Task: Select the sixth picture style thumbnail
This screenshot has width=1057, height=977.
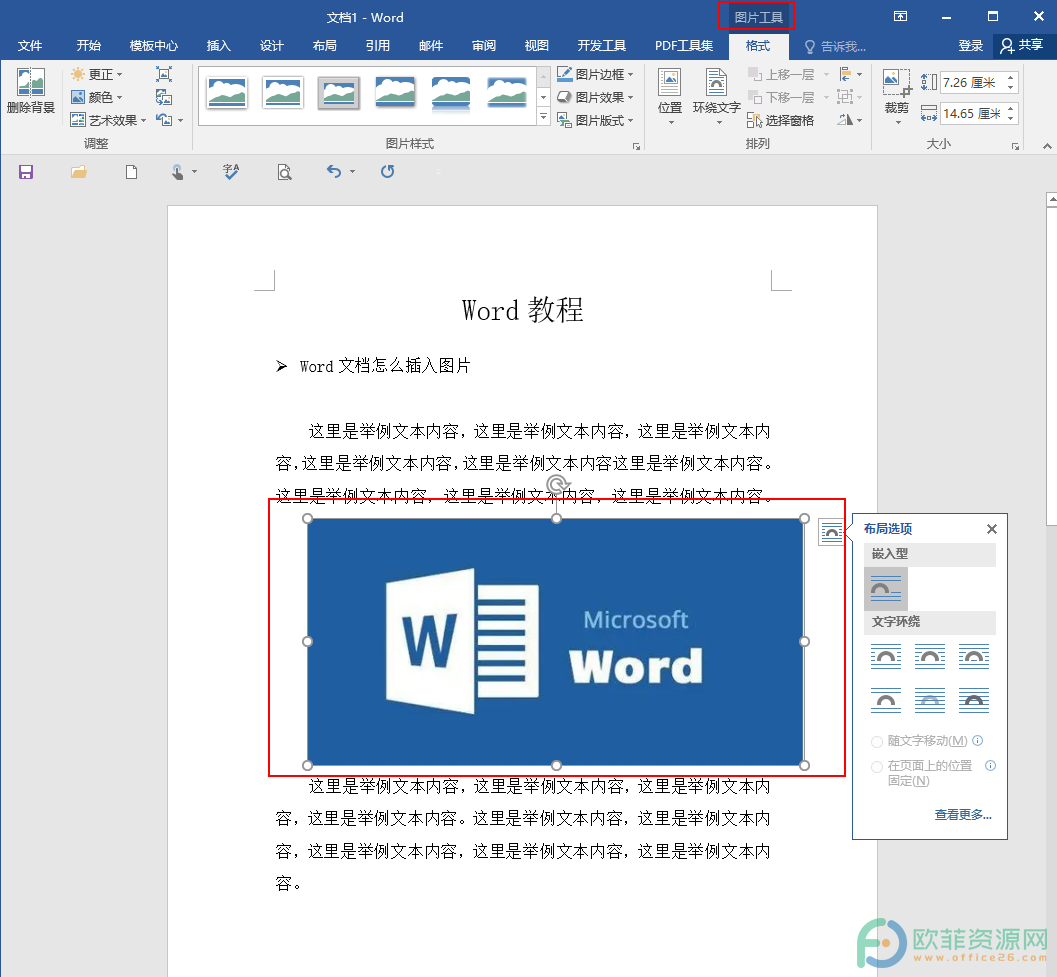Action: point(506,92)
